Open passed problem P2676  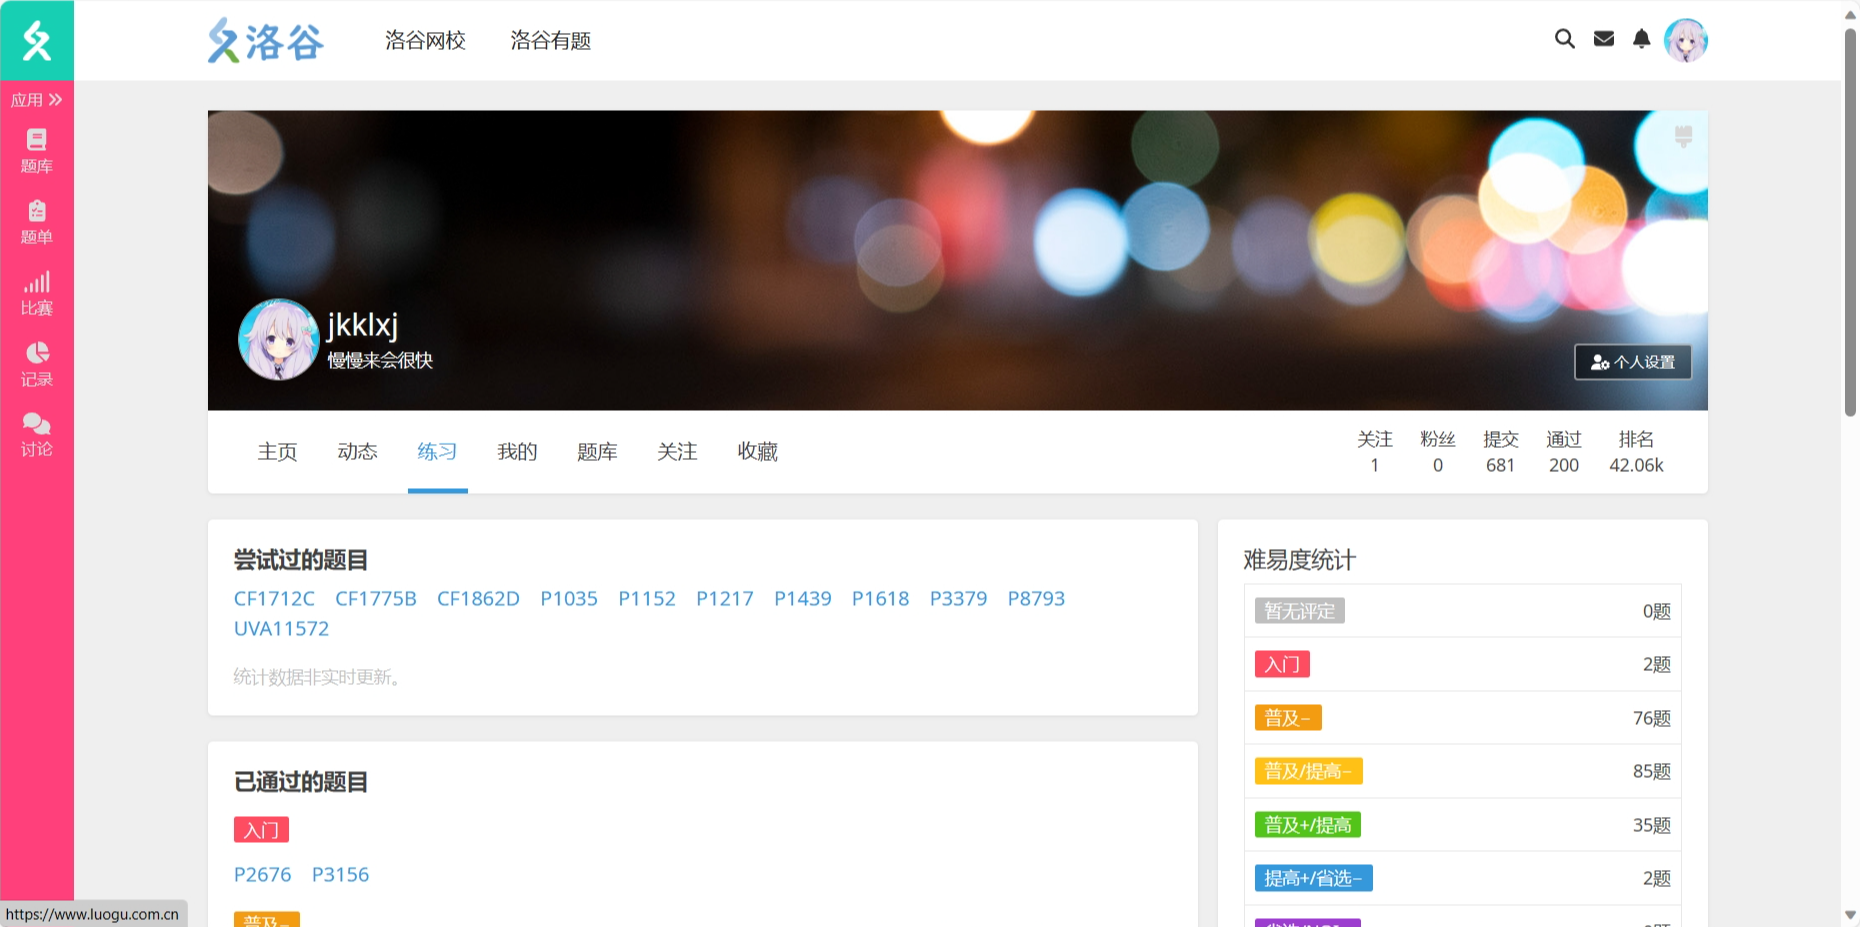pos(263,875)
